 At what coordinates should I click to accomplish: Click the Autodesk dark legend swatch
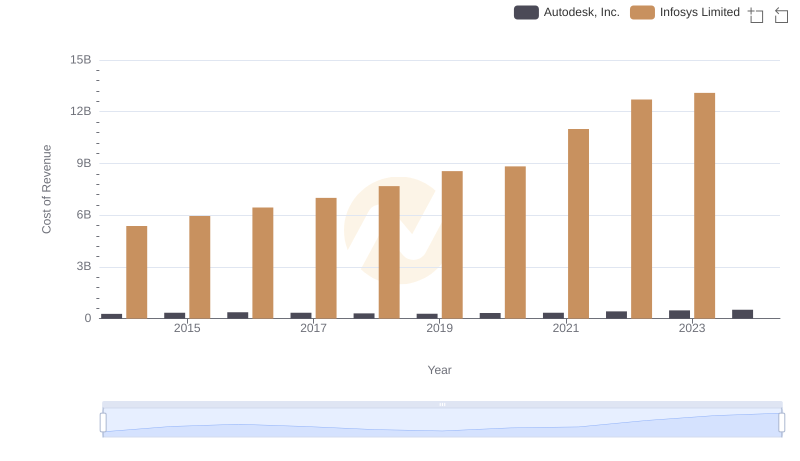(x=526, y=12)
